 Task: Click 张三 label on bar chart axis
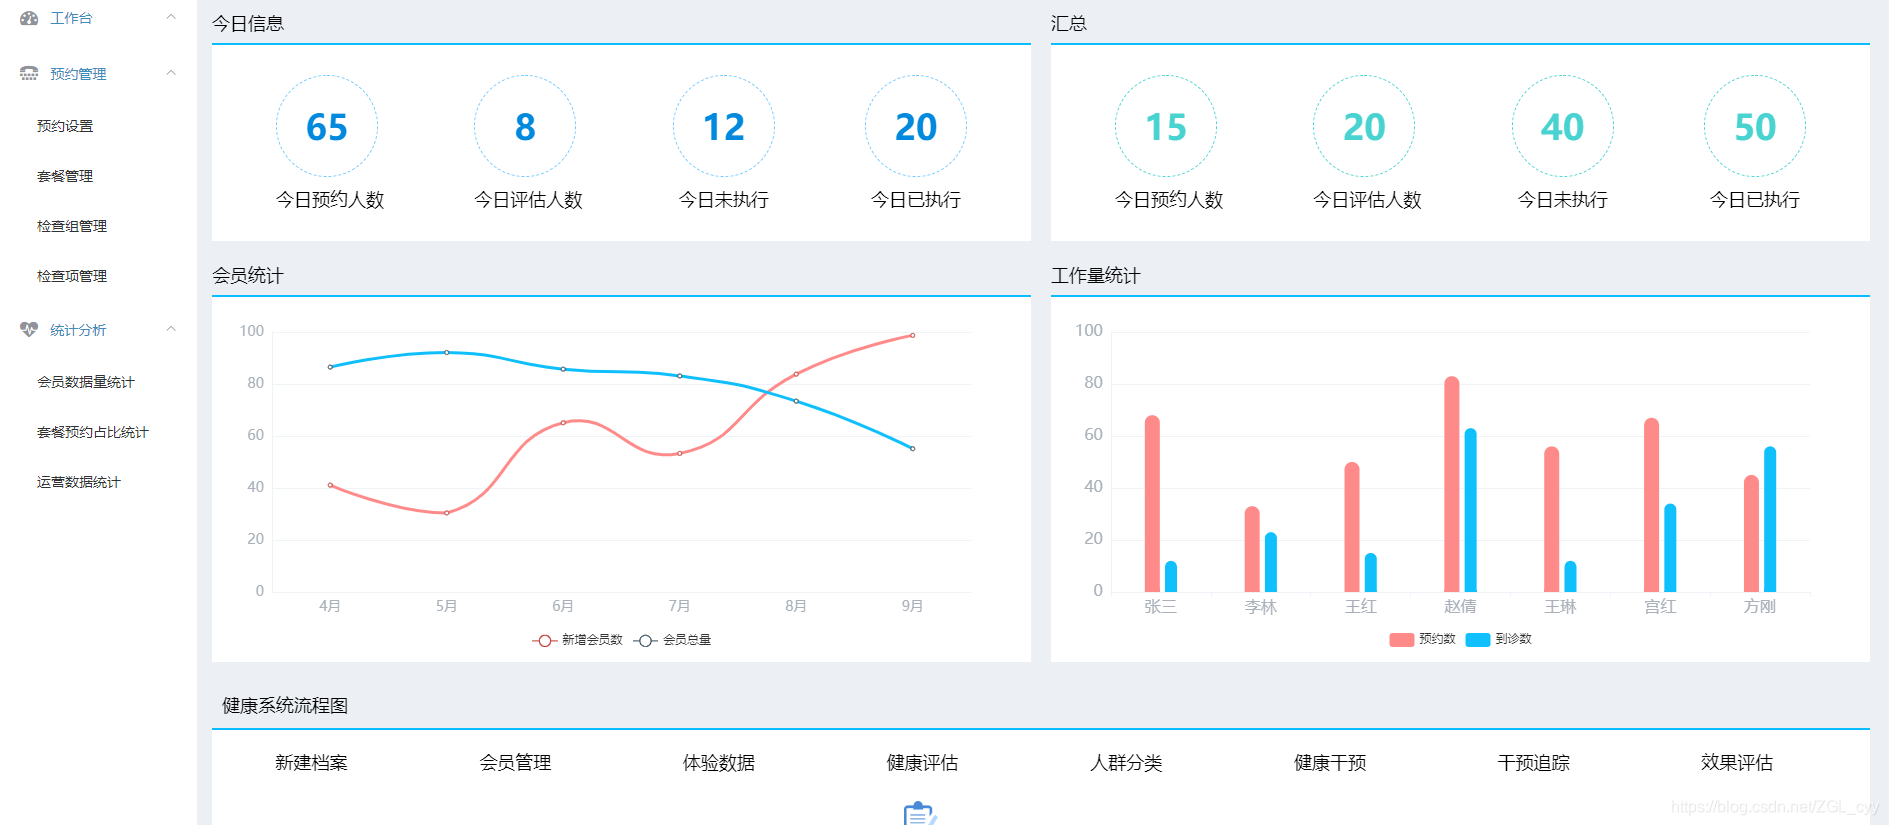point(1161,606)
